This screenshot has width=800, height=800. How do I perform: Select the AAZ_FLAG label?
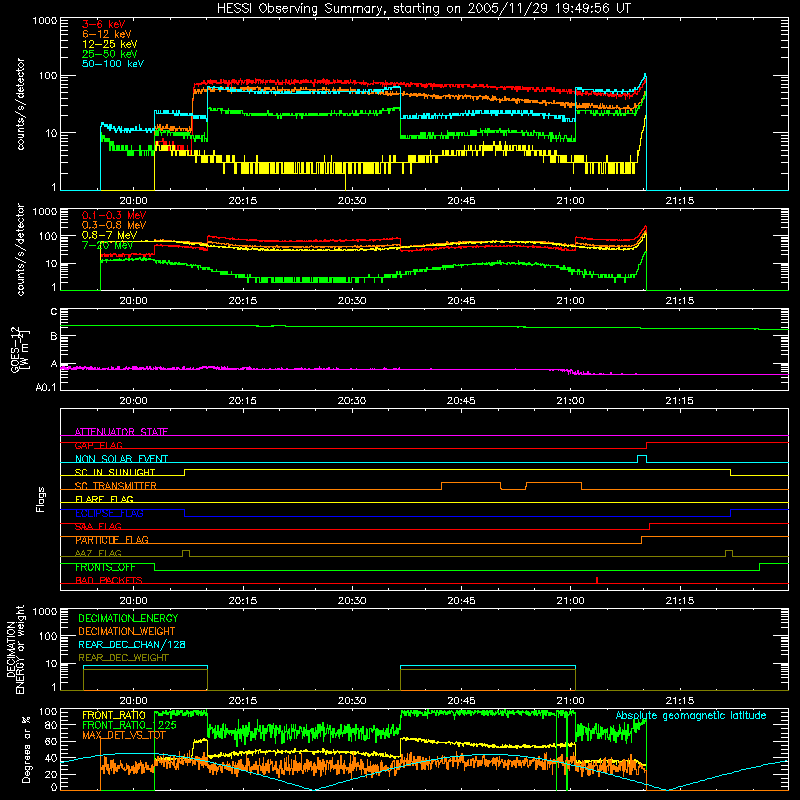98,554
